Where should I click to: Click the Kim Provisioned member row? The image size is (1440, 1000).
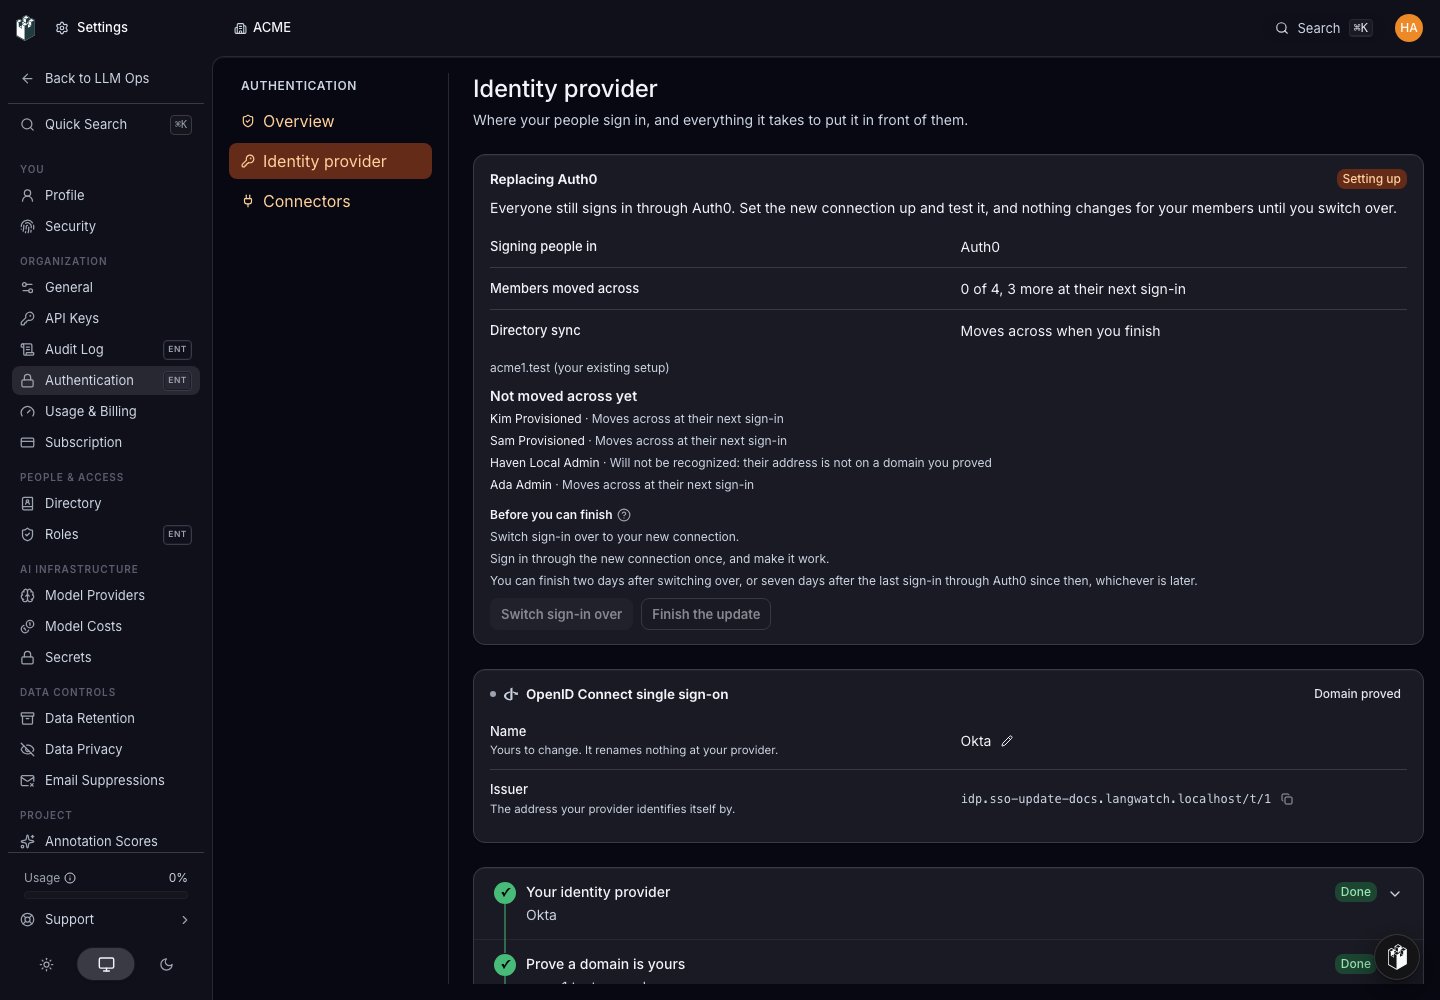tap(637, 419)
